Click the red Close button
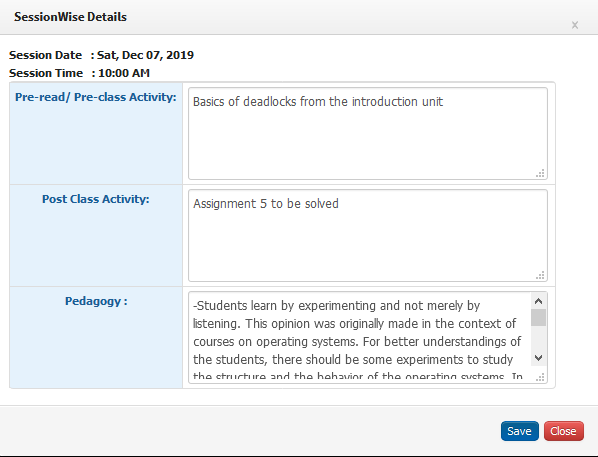598x457 pixels. pos(563,431)
